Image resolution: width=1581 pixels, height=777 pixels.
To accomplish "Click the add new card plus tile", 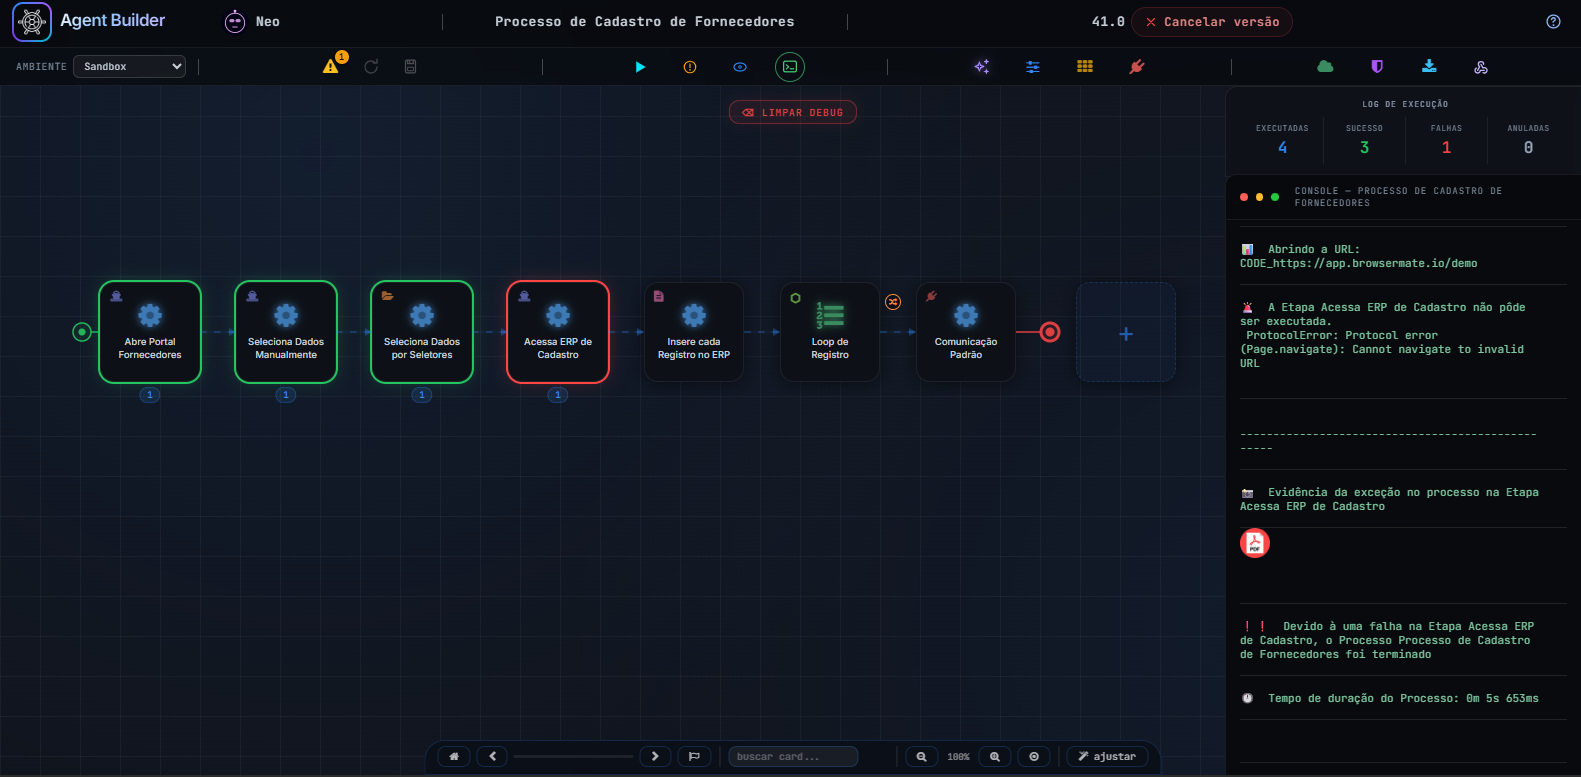I will tap(1126, 332).
